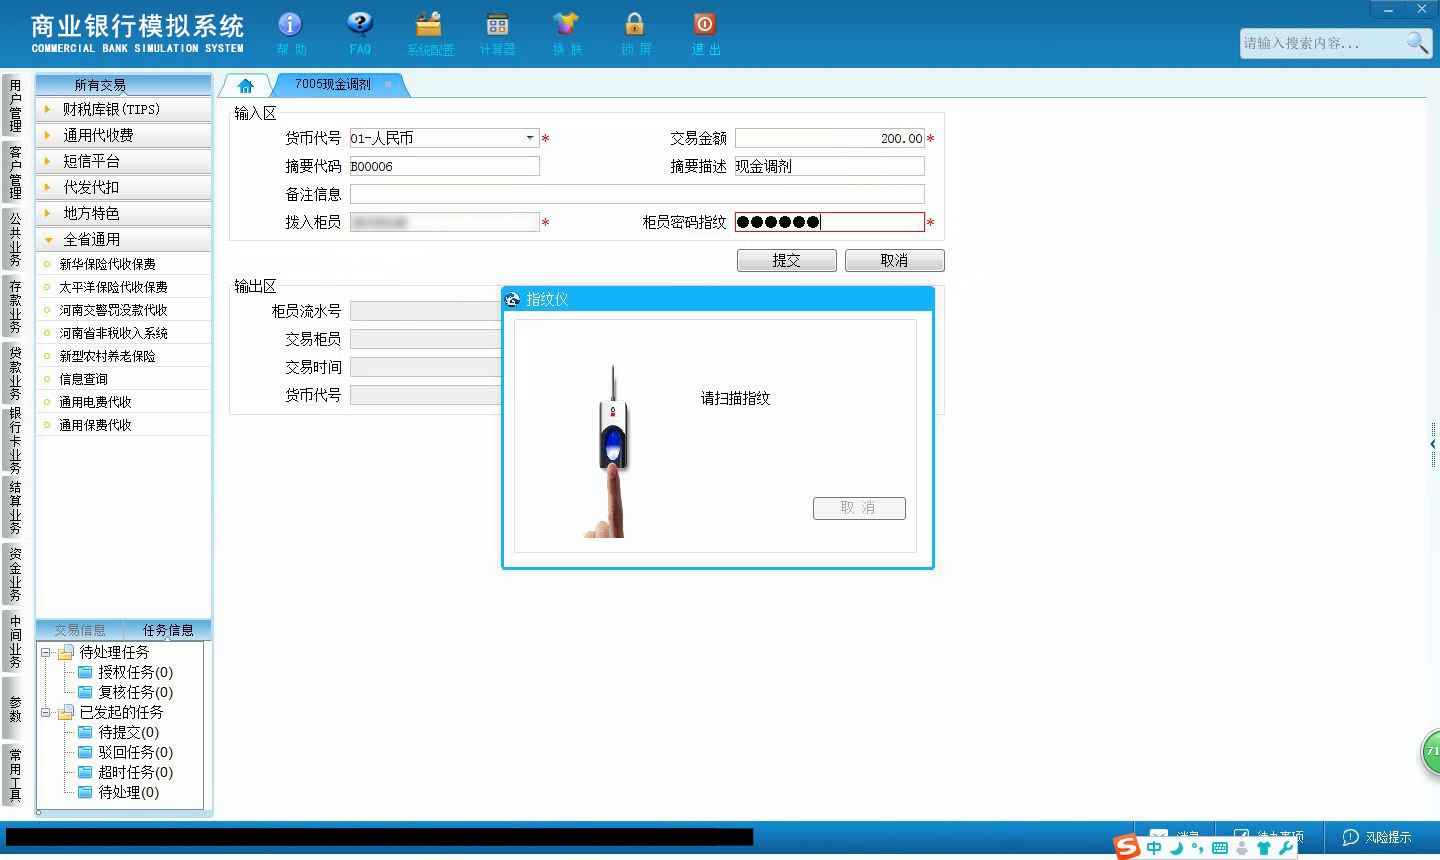Open Sogou wrench toolbox icon
This screenshot has height=860, width=1440.
click(x=1286, y=848)
